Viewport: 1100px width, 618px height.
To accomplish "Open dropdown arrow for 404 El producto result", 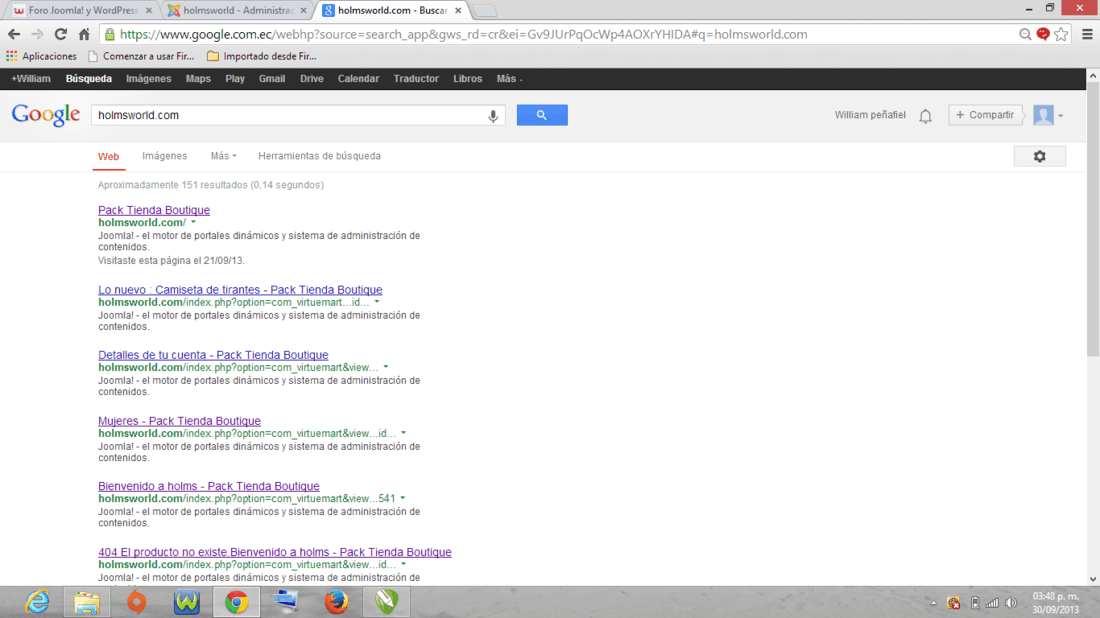I will (x=403, y=565).
